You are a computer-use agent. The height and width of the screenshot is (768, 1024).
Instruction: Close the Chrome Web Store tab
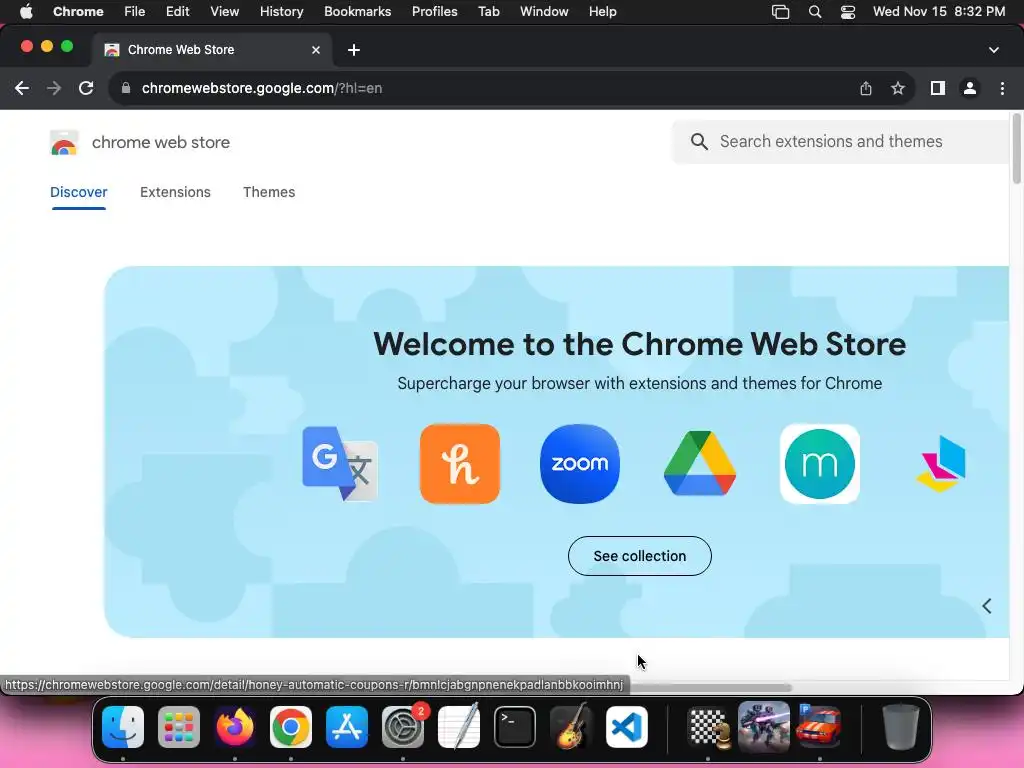click(316, 50)
